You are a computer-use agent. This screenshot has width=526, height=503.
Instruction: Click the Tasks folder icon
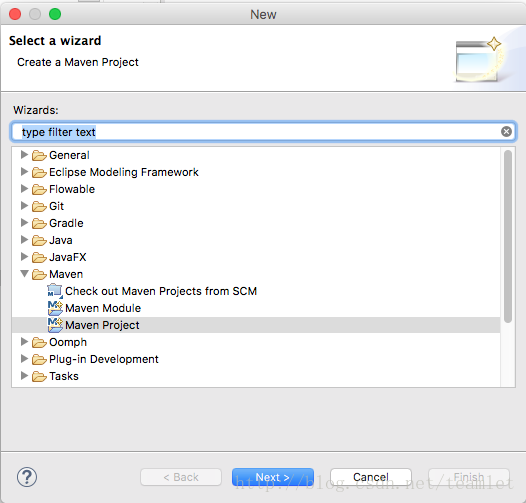(x=39, y=376)
